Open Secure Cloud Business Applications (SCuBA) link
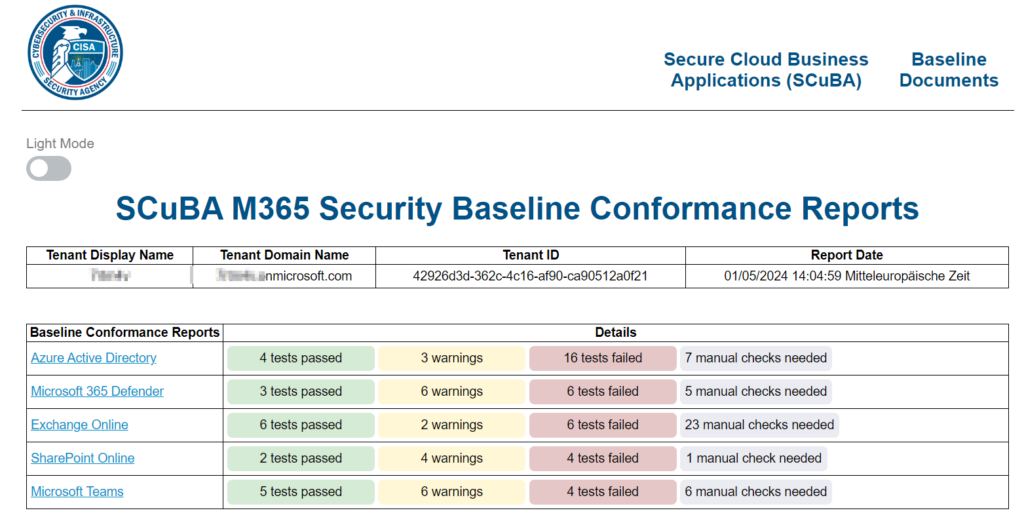This screenshot has width=1024, height=519. pos(766,70)
